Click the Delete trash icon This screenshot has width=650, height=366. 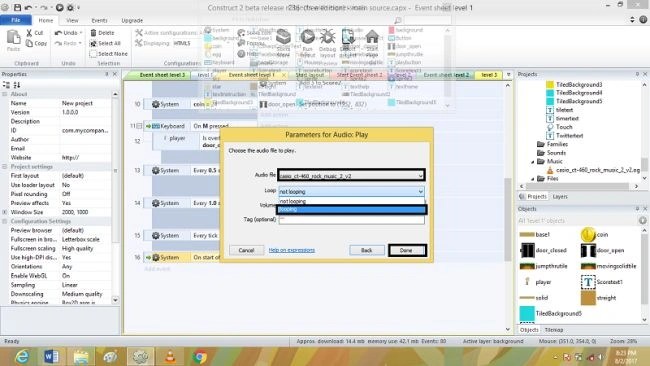click(x=93, y=33)
